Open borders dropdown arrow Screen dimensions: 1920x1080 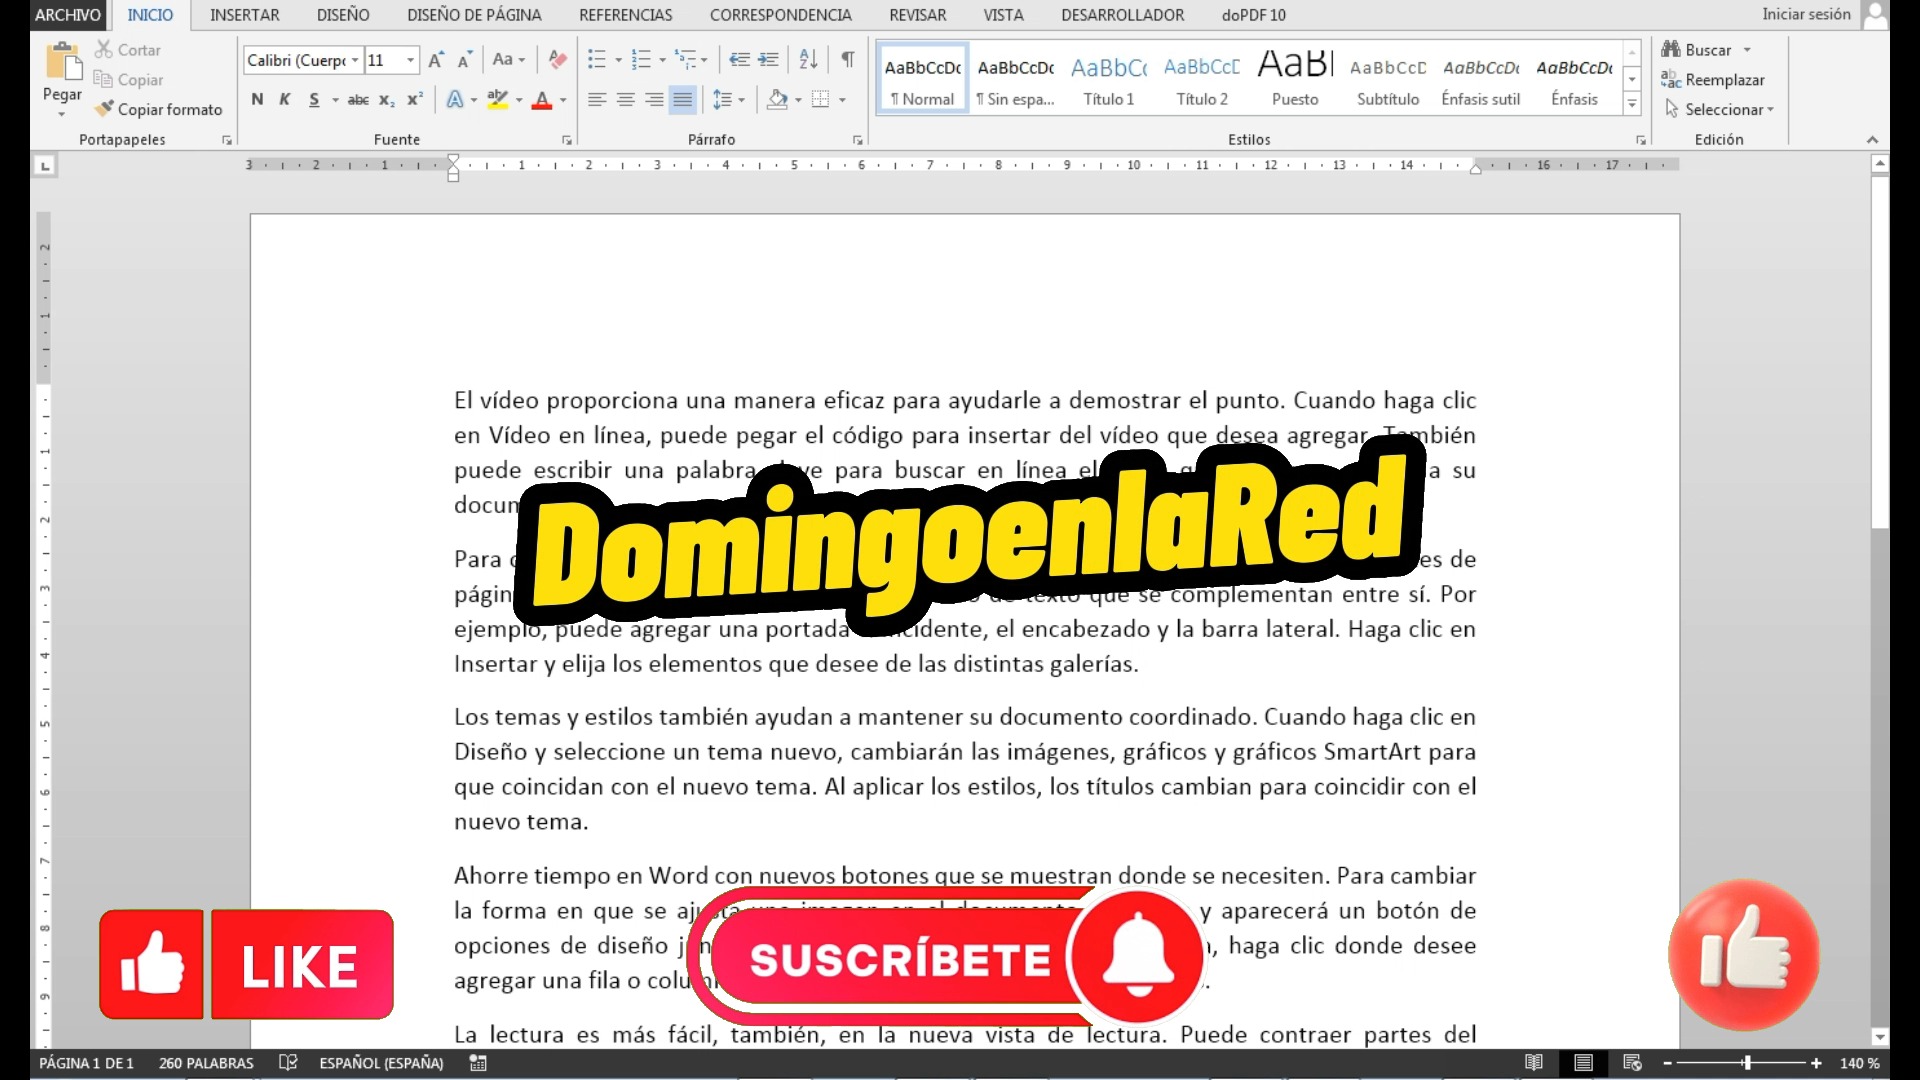pos(842,99)
